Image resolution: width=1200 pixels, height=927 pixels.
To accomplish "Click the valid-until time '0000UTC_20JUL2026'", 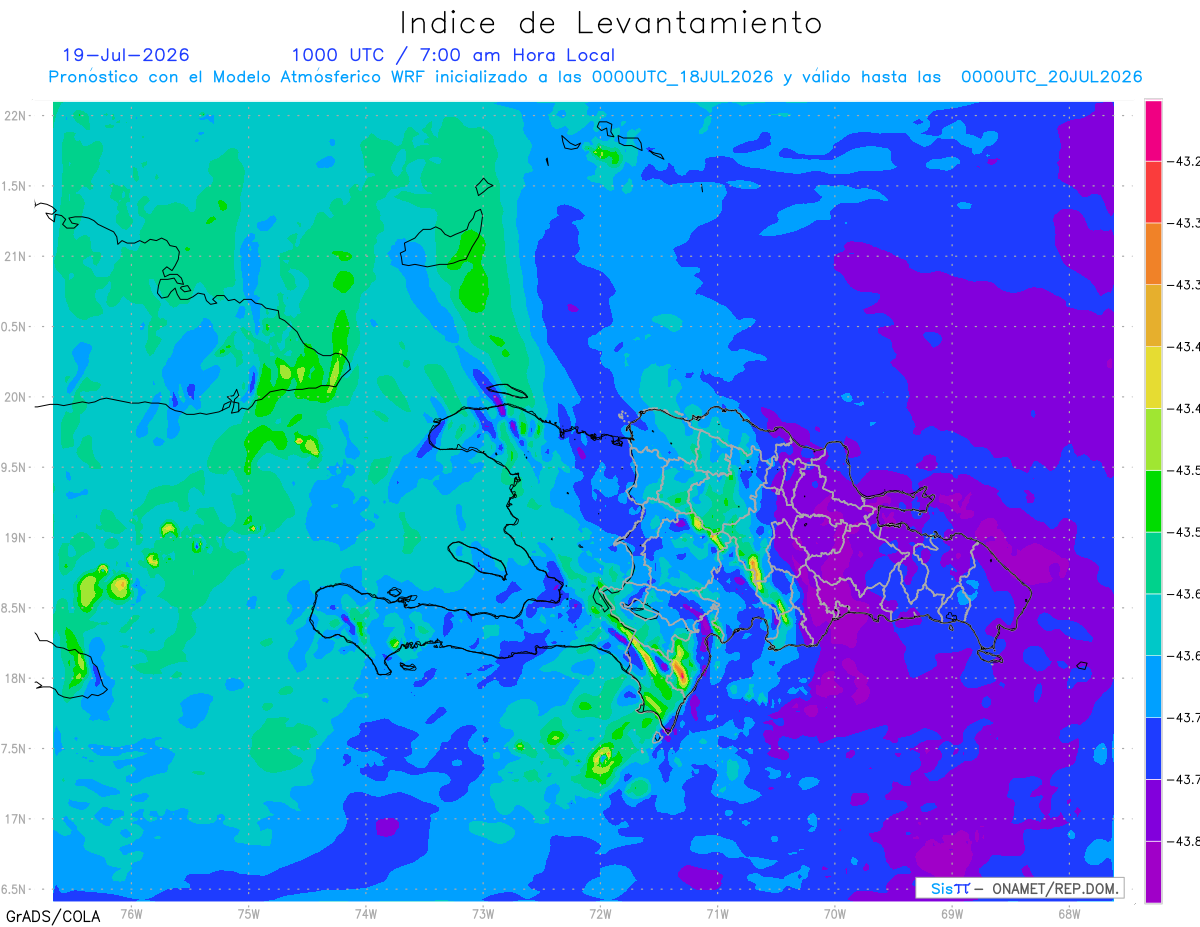I will (1052, 77).
